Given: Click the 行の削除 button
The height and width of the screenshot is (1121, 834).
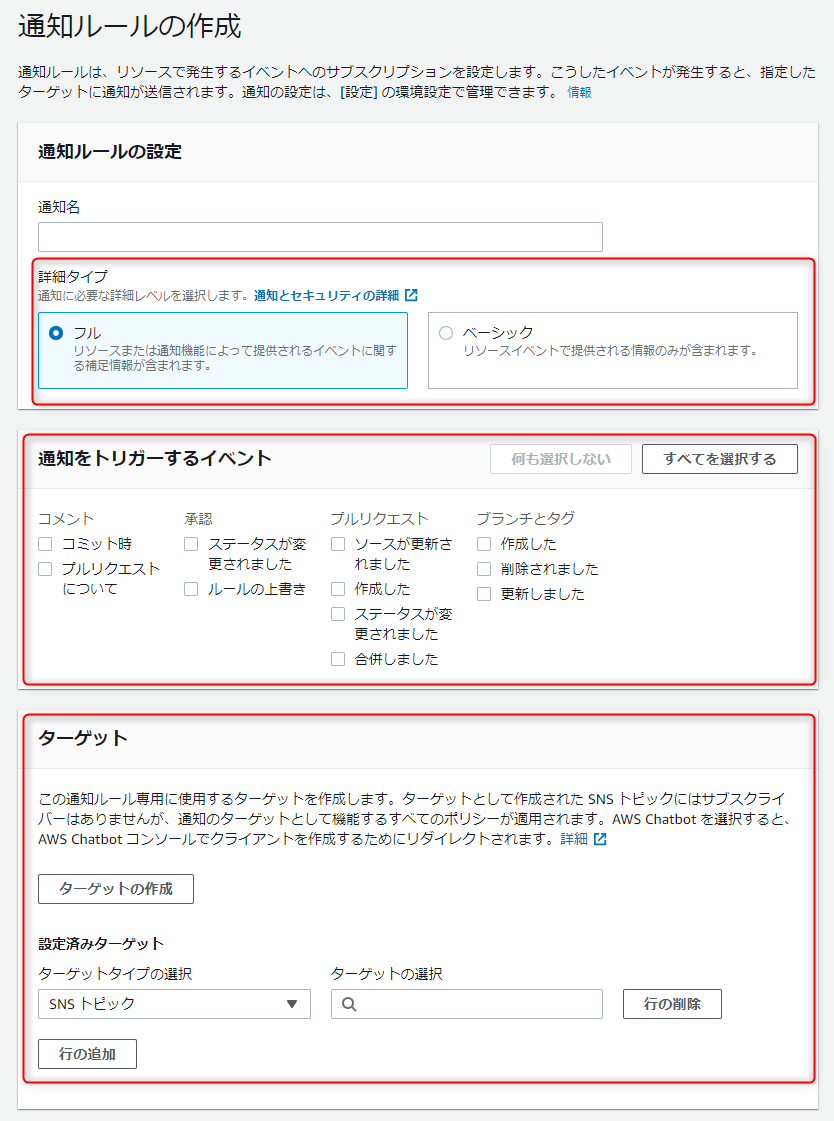Looking at the screenshot, I should click(672, 1004).
